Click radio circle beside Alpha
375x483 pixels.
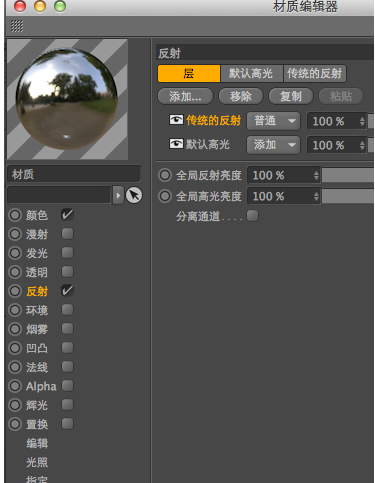click(x=15, y=386)
